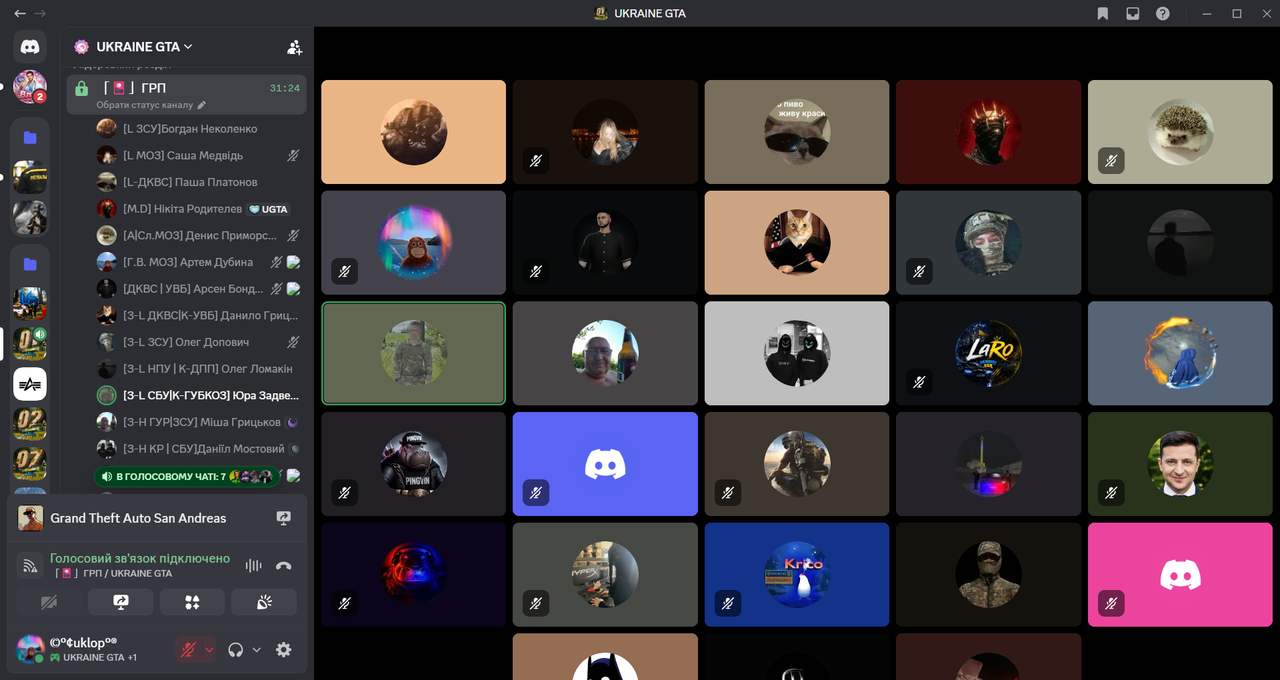This screenshot has width=1280, height=680.
Task: Open noise suppression waveform icon
Action: pyautogui.click(x=254, y=566)
